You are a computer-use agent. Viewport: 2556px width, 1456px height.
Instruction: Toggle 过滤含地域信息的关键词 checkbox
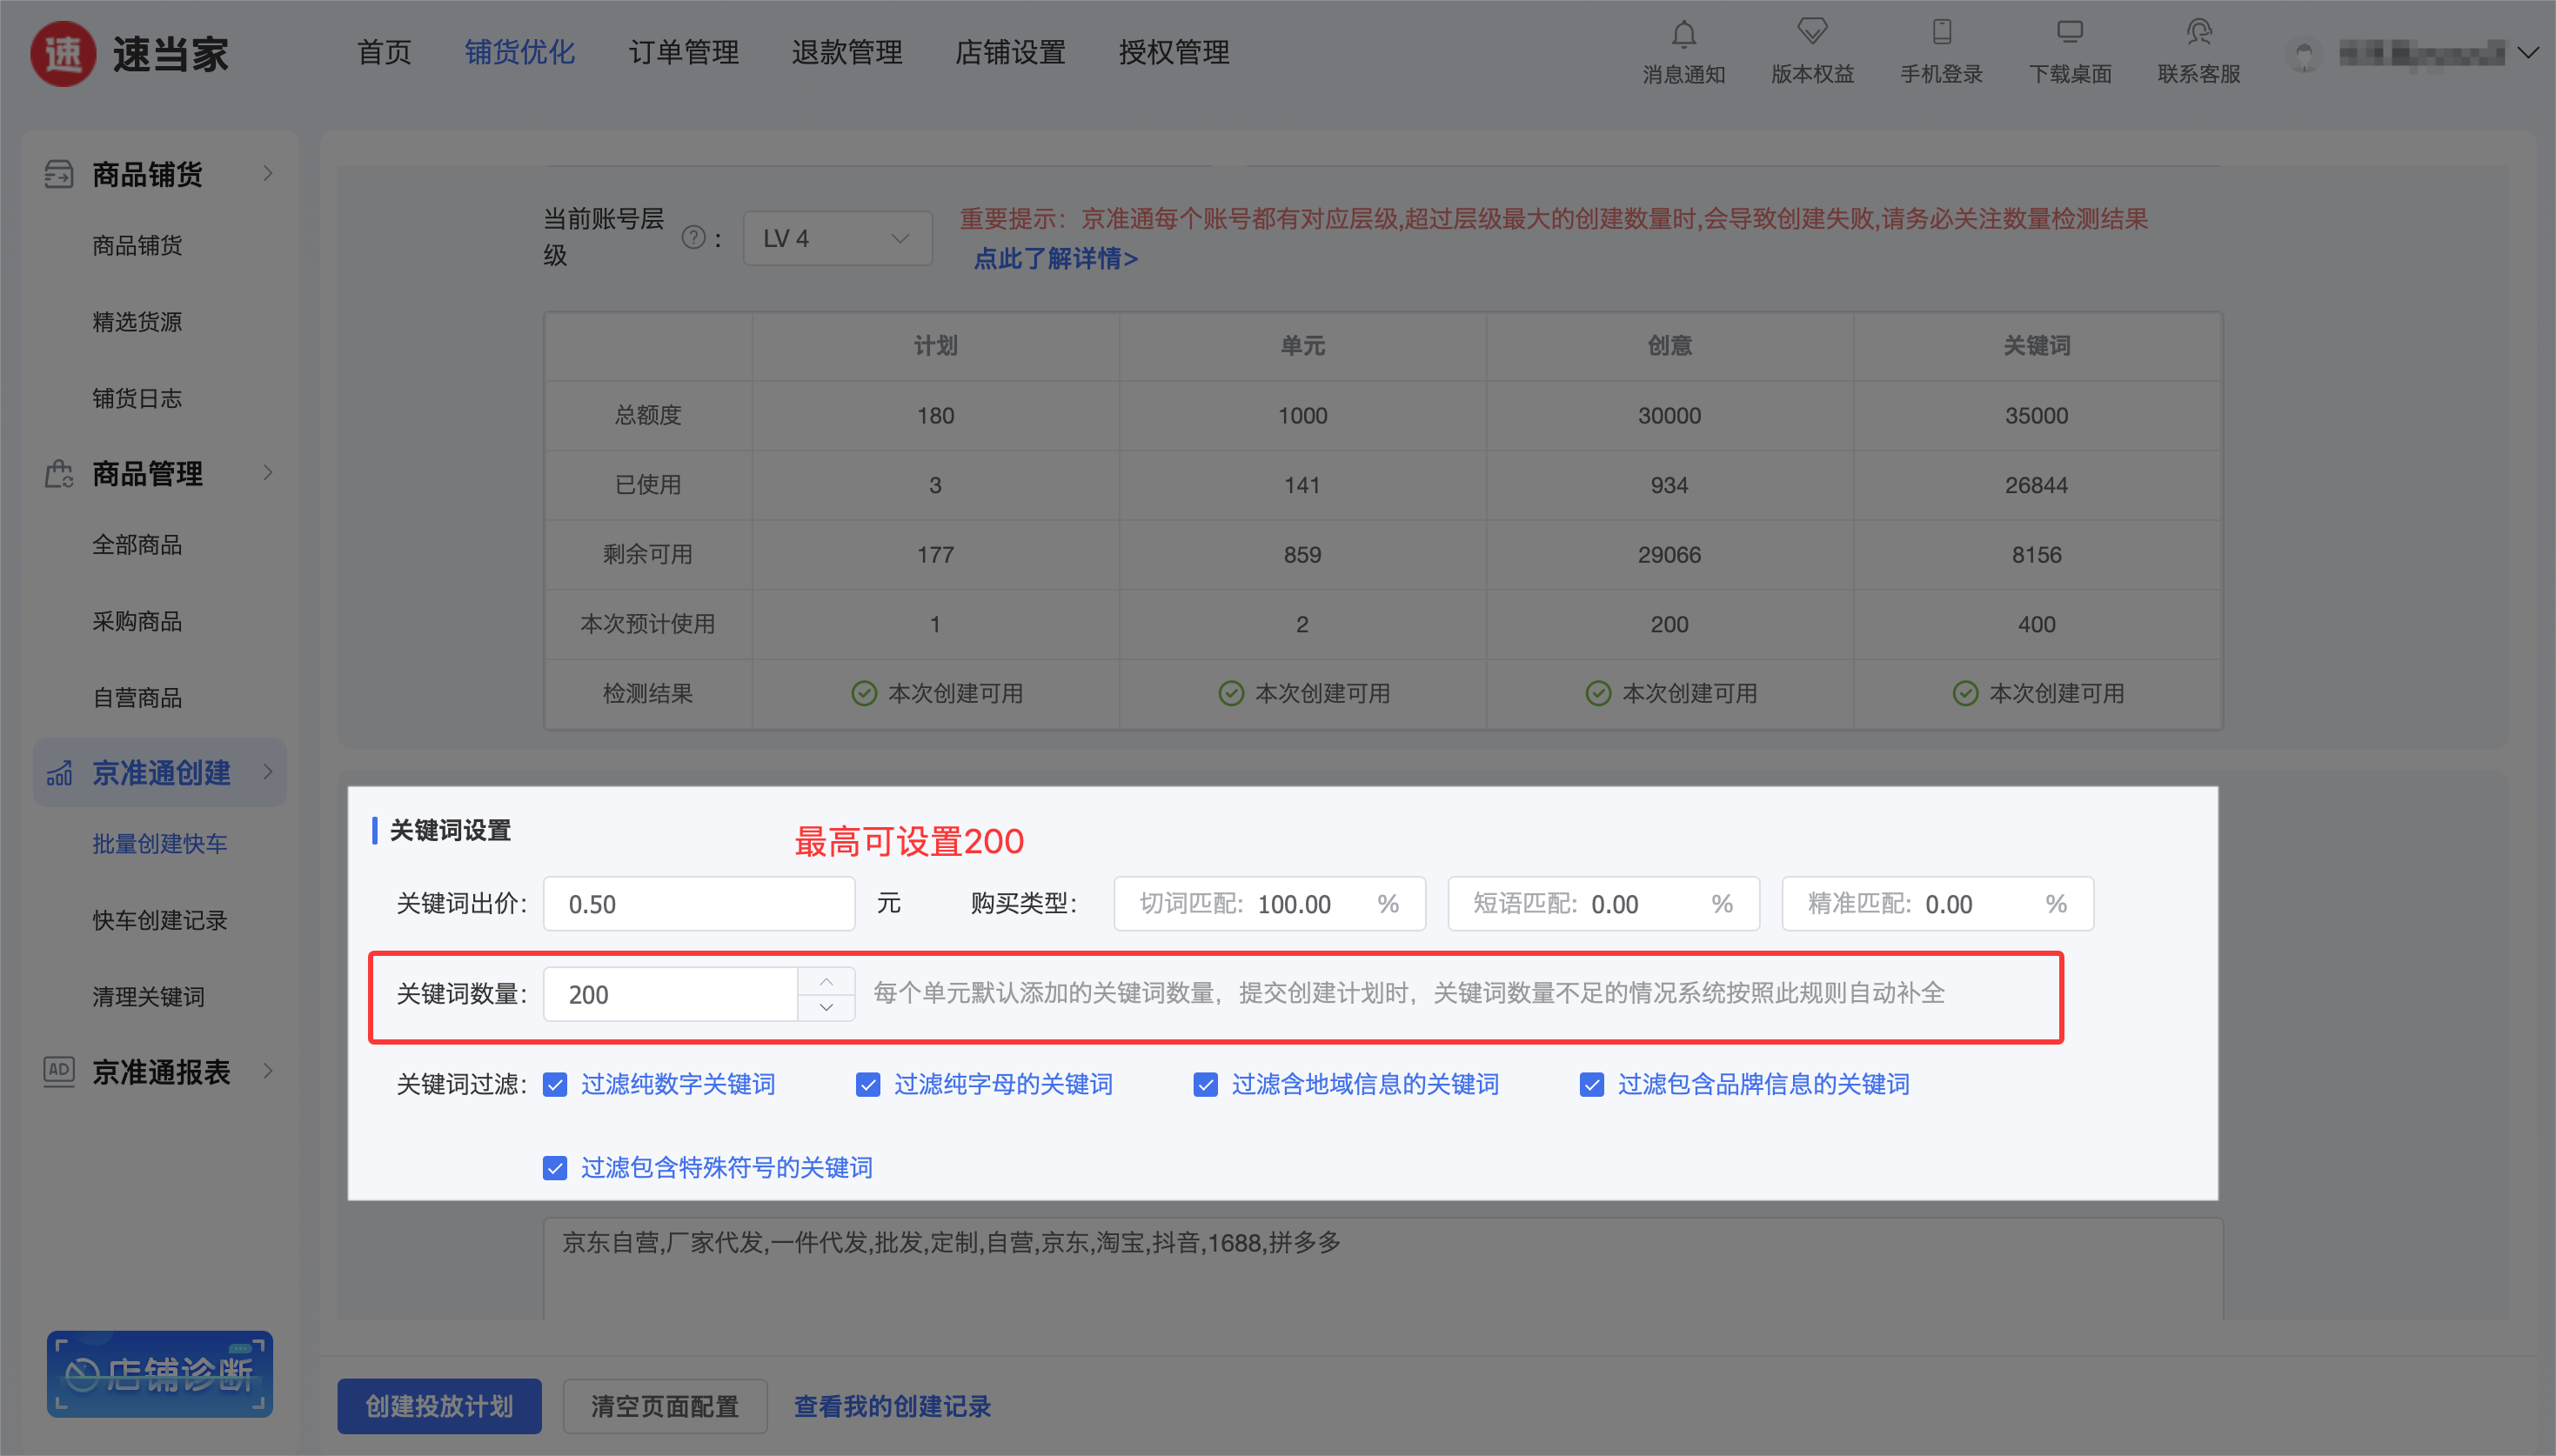click(1205, 1085)
